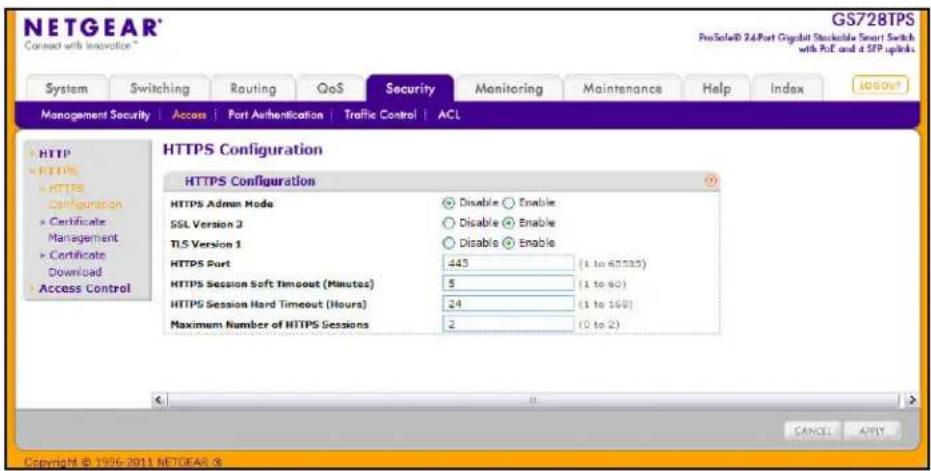Click the GS728TPS model name
This screenshot has width=931, height=471.
coord(871,20)
